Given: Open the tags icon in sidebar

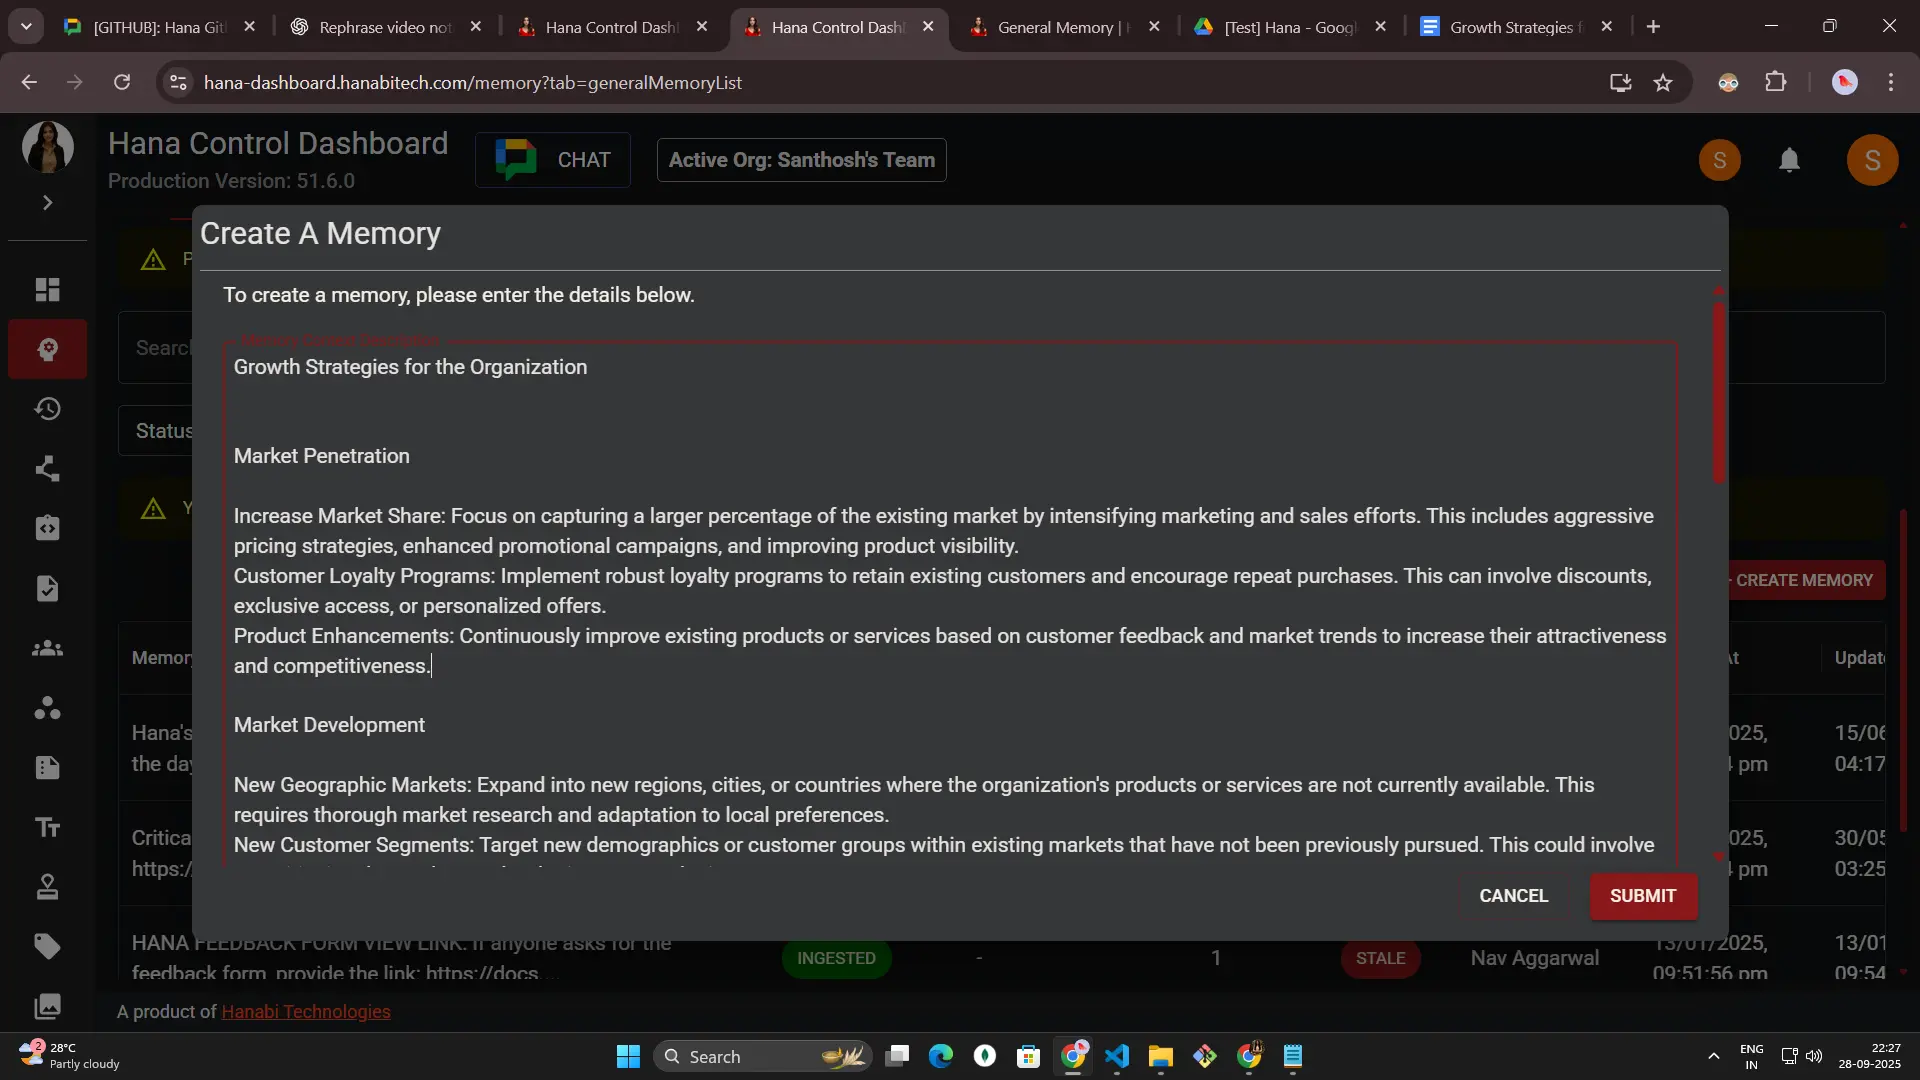Looking at the screenshot, I should (x=47, y=947).
